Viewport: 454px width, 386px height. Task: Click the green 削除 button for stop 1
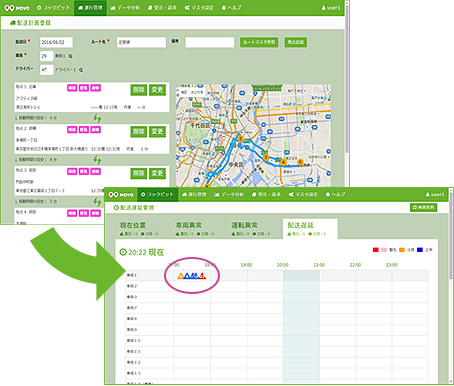(139, 90)
